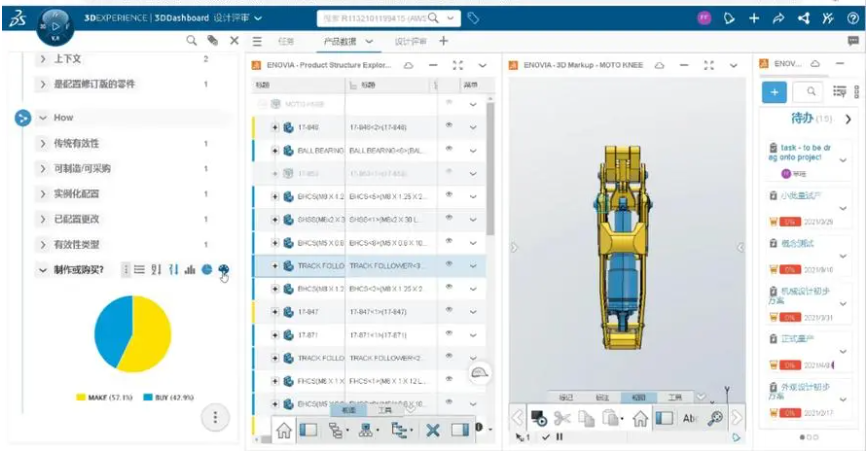Screen dimensions: 867x461
Task: Click the Abc text annotation tool
Action: tap(690, 418)
